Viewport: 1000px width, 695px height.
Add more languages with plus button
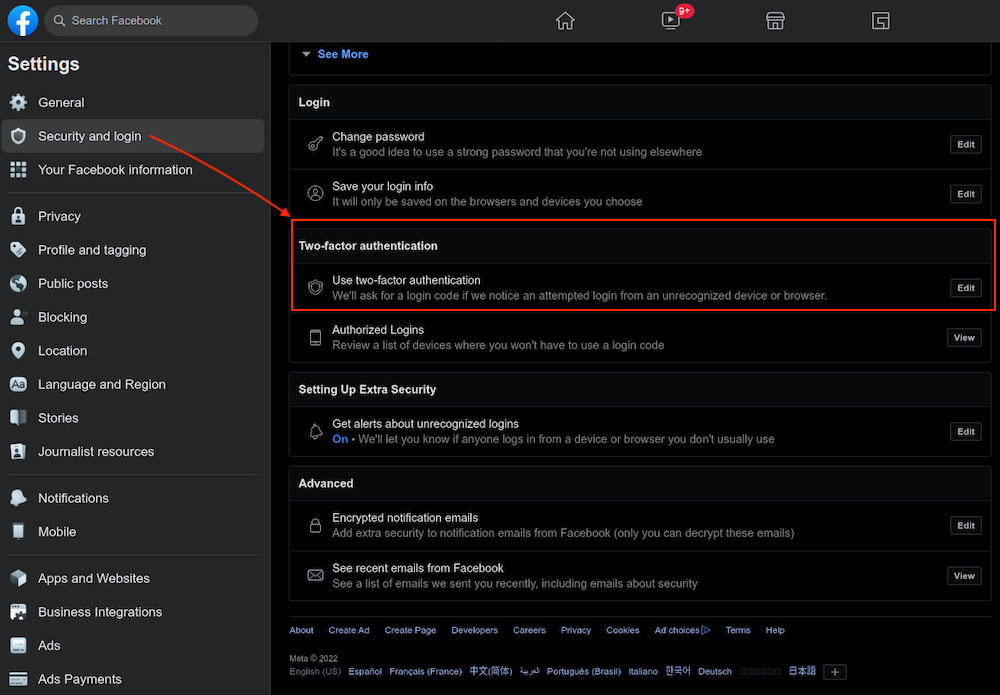click(x=836, y=672)
